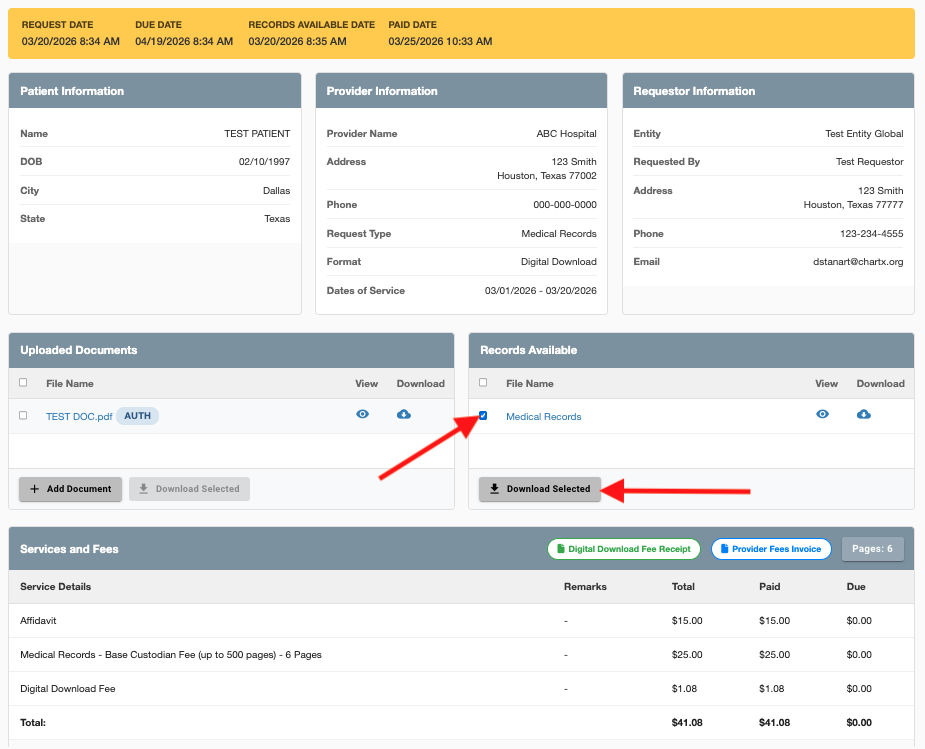The width and height of the screenshot is (925, 749).
Task: Download Medical Records with its cloud icon
Action: pyautogui.click(x=864, y=414)
